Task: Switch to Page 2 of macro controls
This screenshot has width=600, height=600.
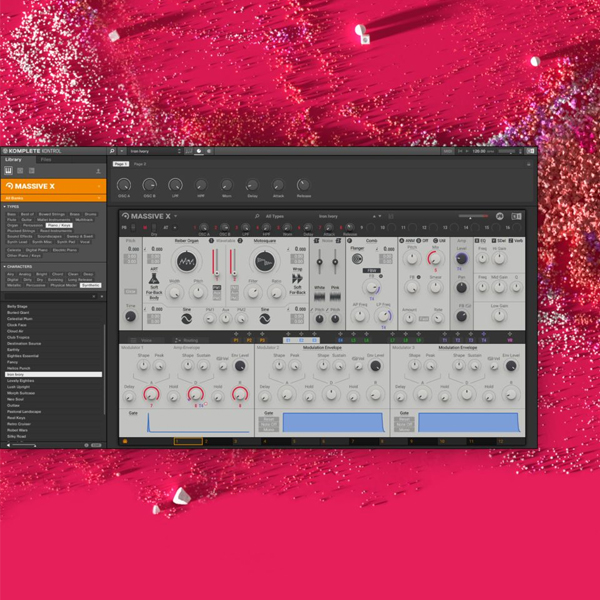Action: [140, 164]
